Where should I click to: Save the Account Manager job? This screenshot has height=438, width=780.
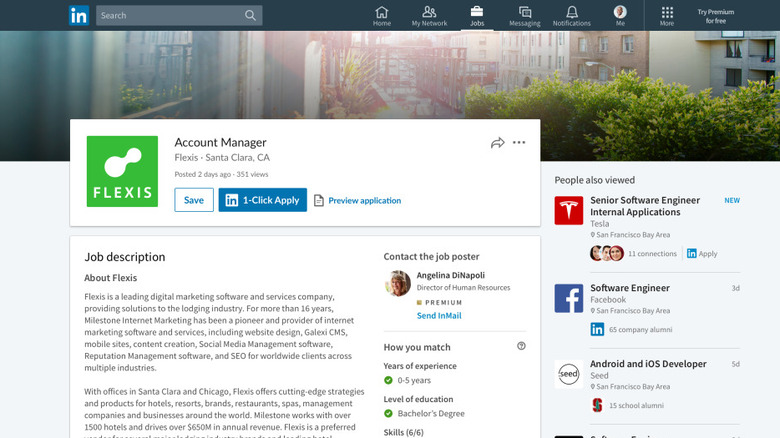(194, 200)
